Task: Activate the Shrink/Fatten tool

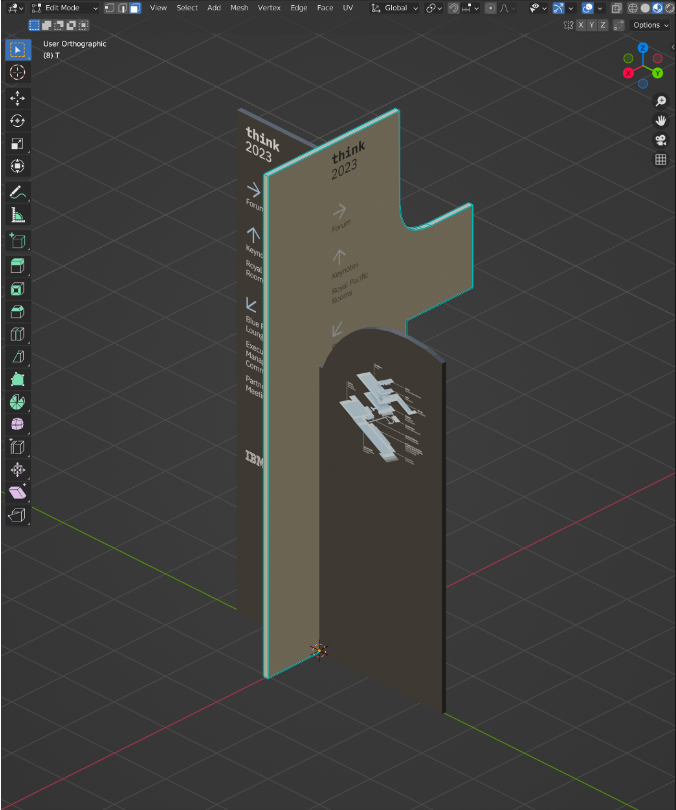Action: [x=18, y=470]
